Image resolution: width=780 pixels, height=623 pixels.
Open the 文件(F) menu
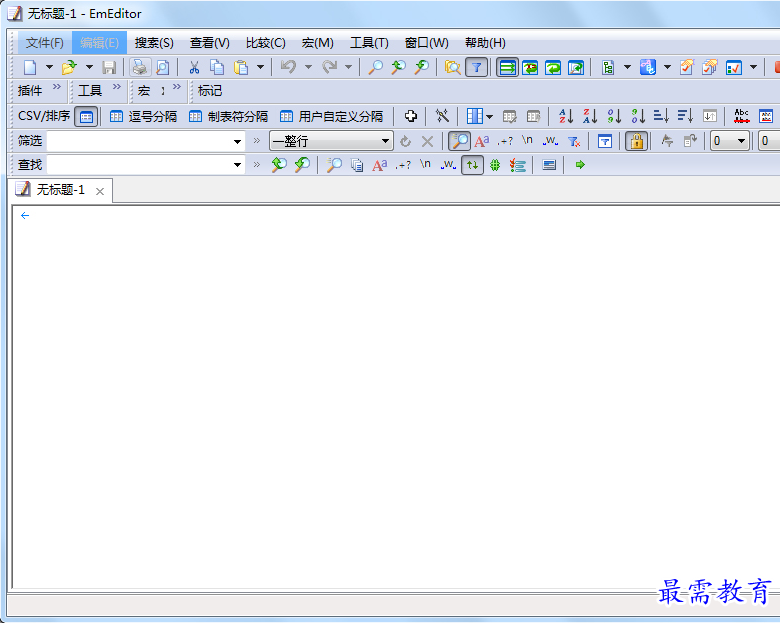(x=45, y=43)
